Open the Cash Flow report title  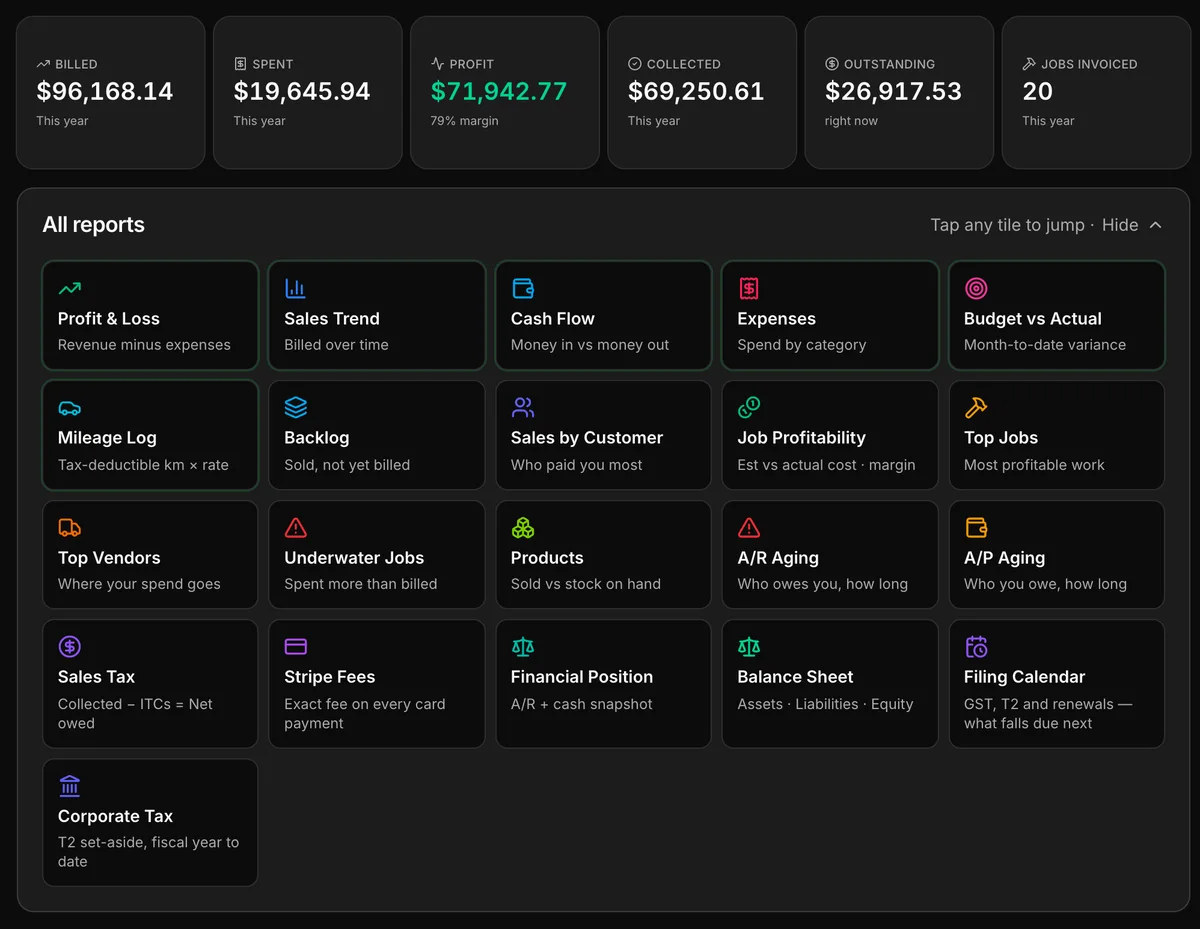553,319
